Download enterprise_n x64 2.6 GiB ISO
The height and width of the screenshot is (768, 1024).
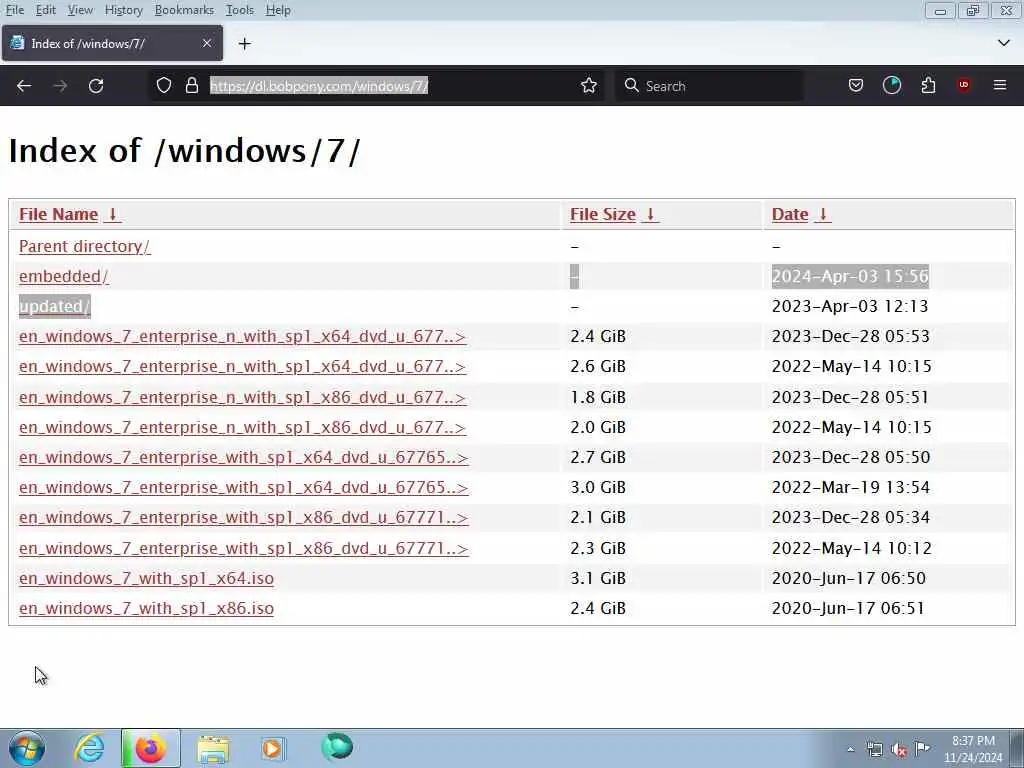(x=242, y=366)
